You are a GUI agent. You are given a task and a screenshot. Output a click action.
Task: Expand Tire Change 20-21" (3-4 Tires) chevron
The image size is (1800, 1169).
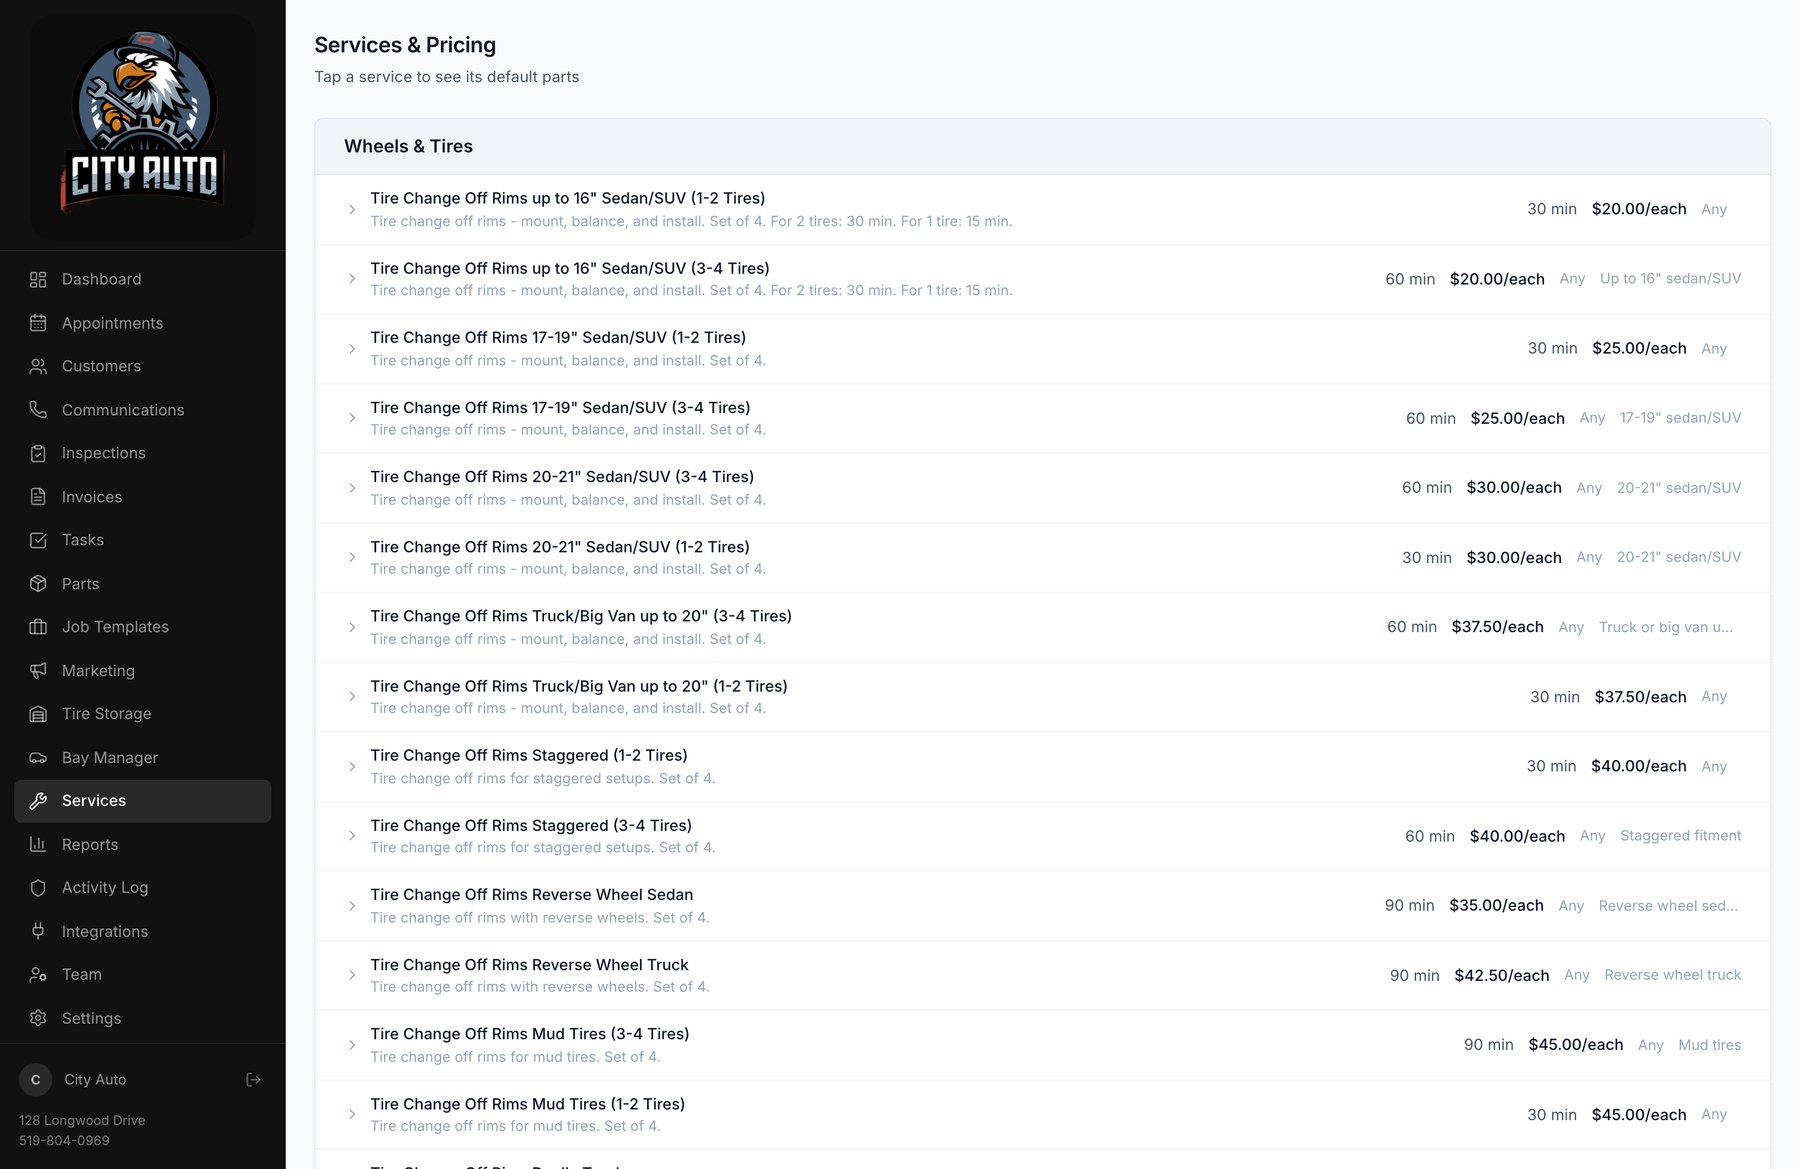point(352,488)
